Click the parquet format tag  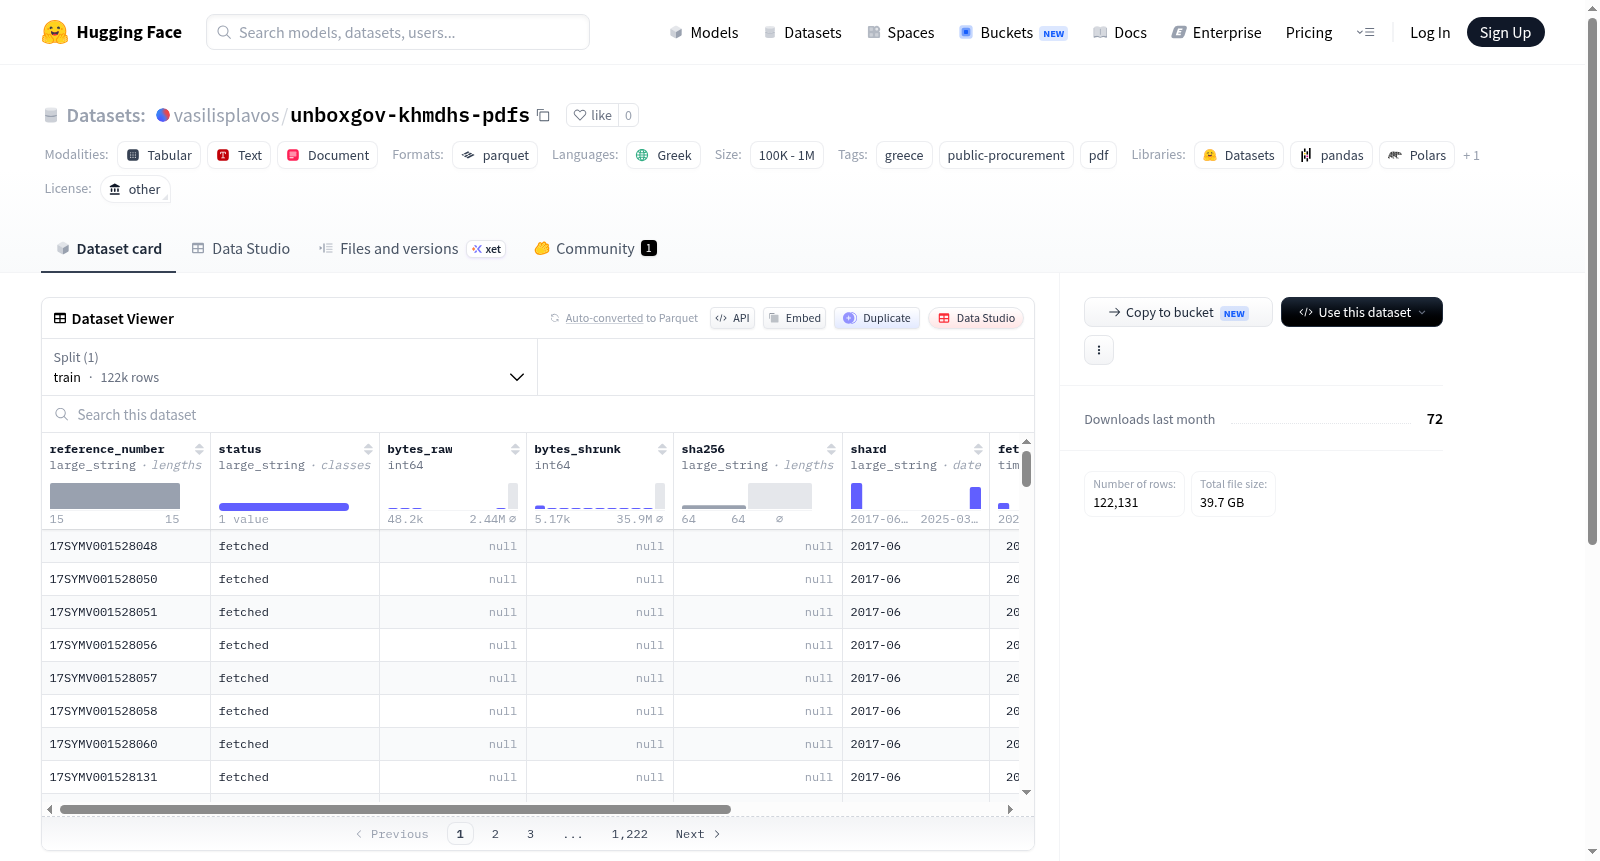click(495, 155)
